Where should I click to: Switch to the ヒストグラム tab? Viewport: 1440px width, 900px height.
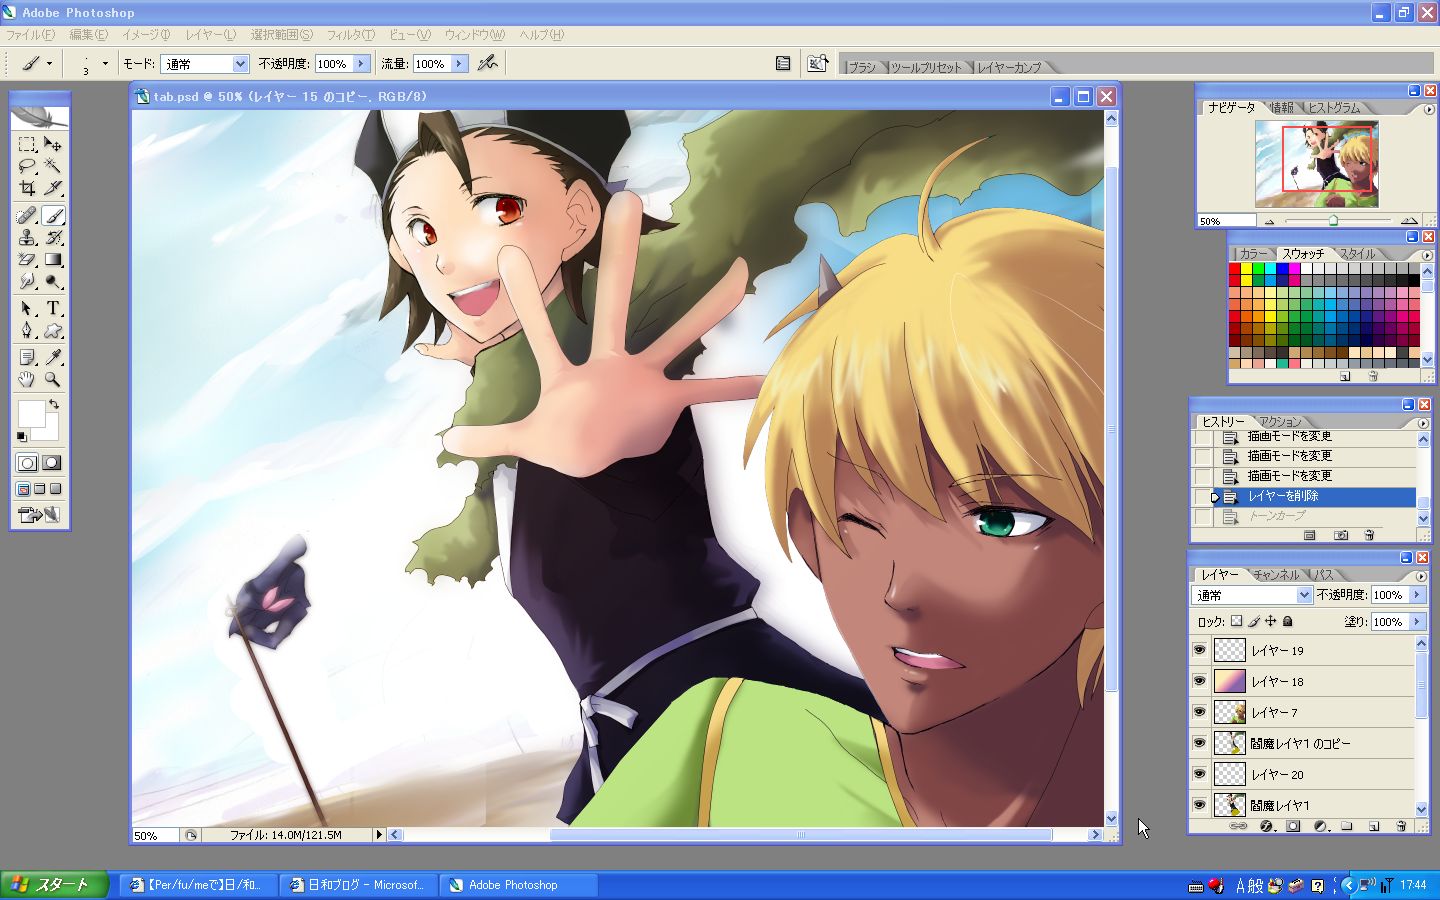point(1334,108)
